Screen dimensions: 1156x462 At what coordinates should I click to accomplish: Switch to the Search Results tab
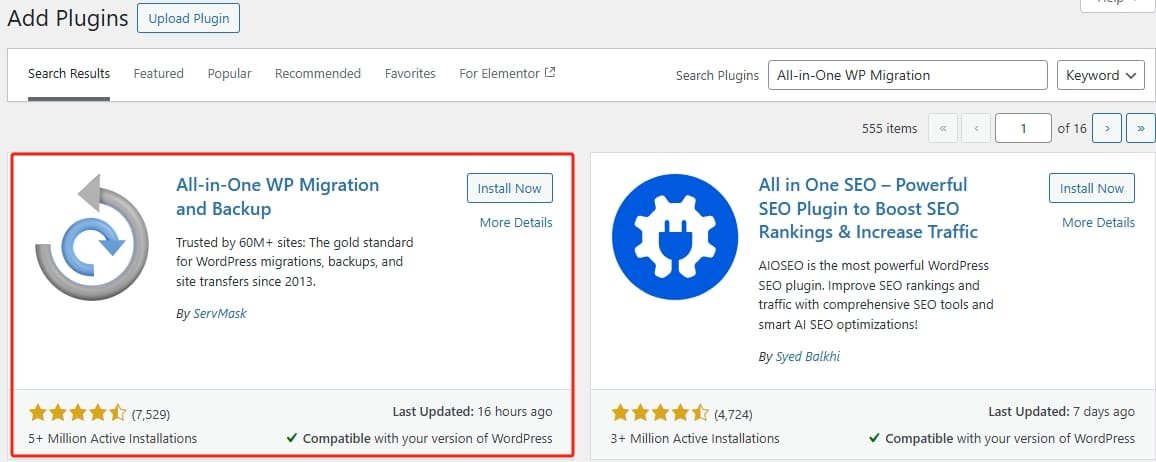[69, 74]
